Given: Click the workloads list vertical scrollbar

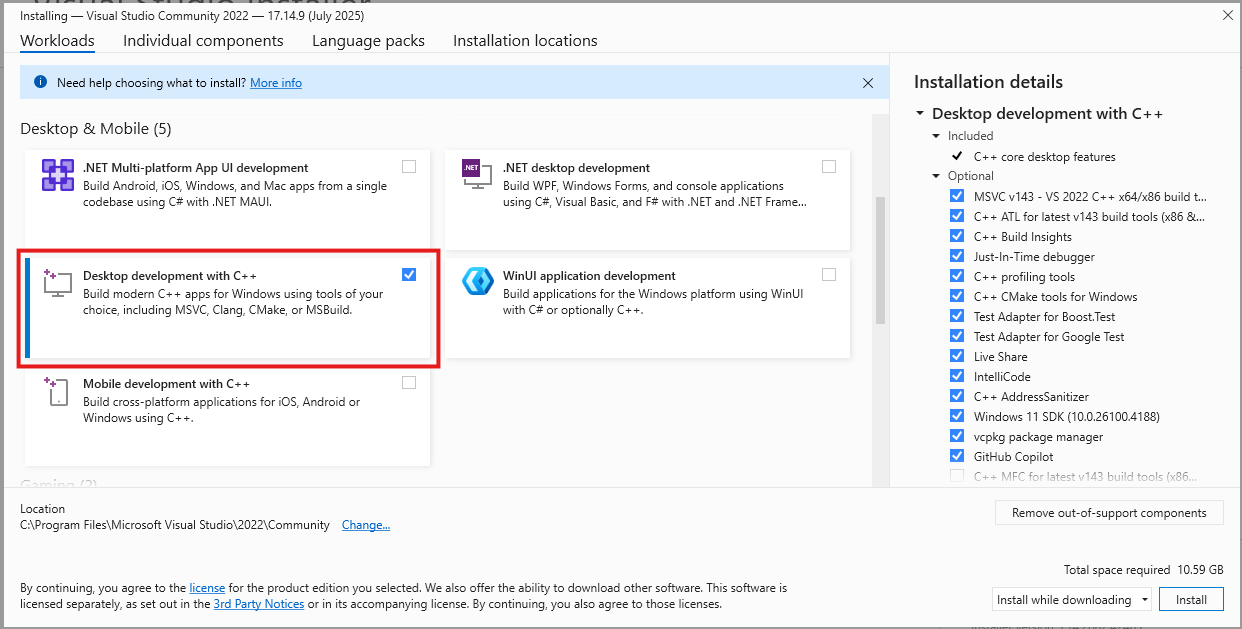Looking at the screenshot, I should coord(880,260).
